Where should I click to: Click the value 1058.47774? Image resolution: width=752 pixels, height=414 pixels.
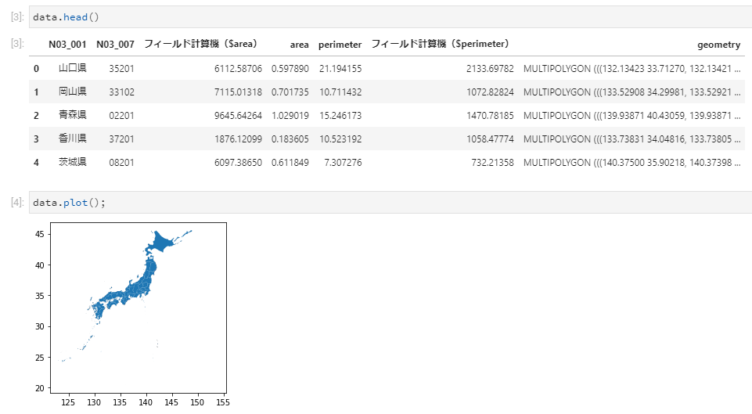point(490,139)
